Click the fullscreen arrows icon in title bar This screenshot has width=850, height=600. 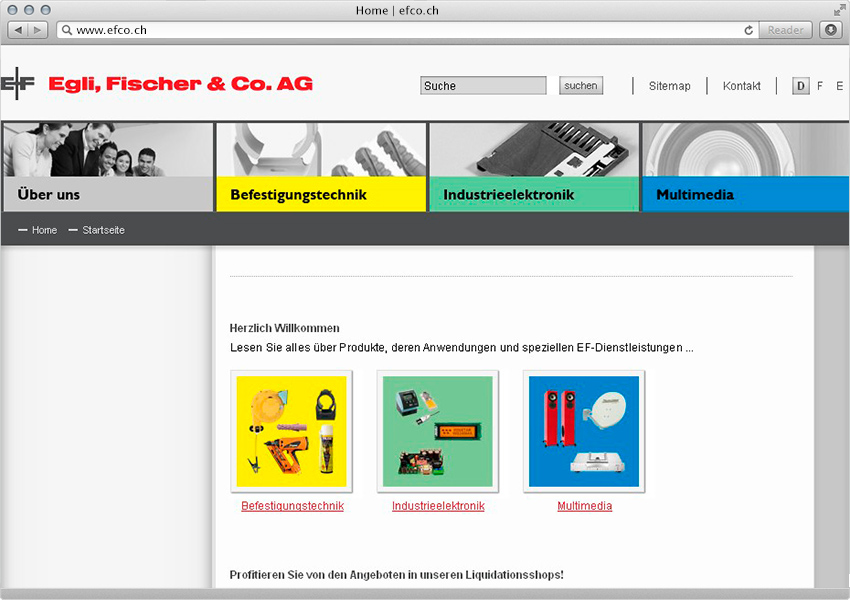point(840,10)
